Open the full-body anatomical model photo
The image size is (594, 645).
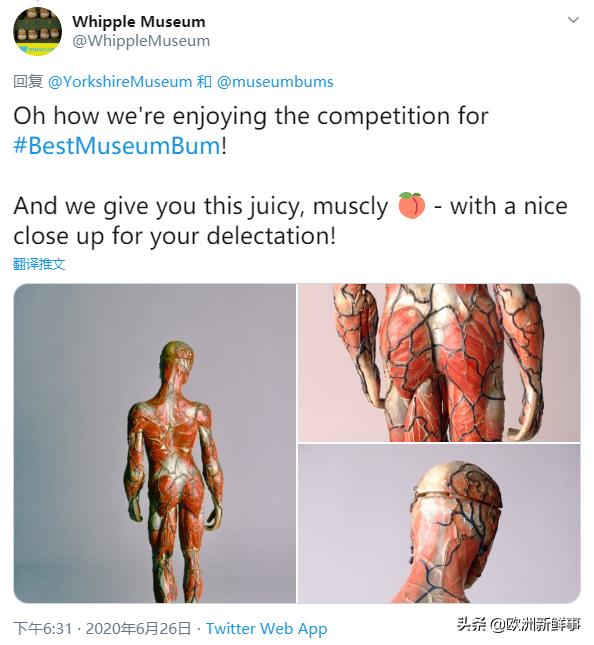[x=155, y=443]
